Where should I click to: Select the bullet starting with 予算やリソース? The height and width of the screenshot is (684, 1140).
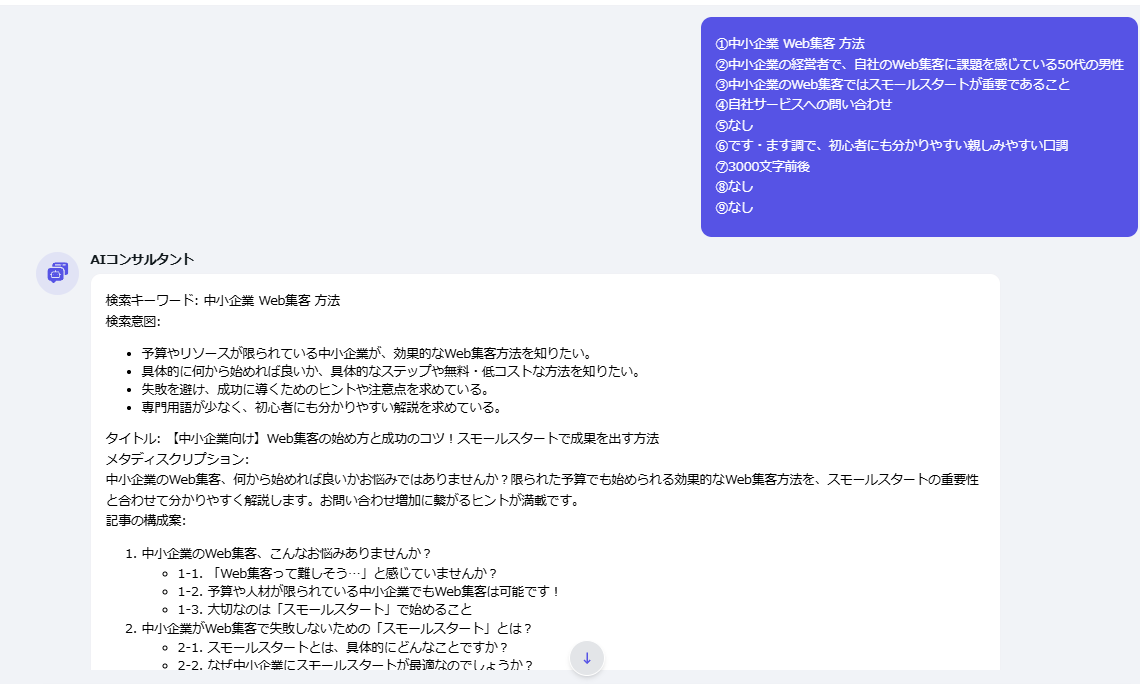(367, 353)
